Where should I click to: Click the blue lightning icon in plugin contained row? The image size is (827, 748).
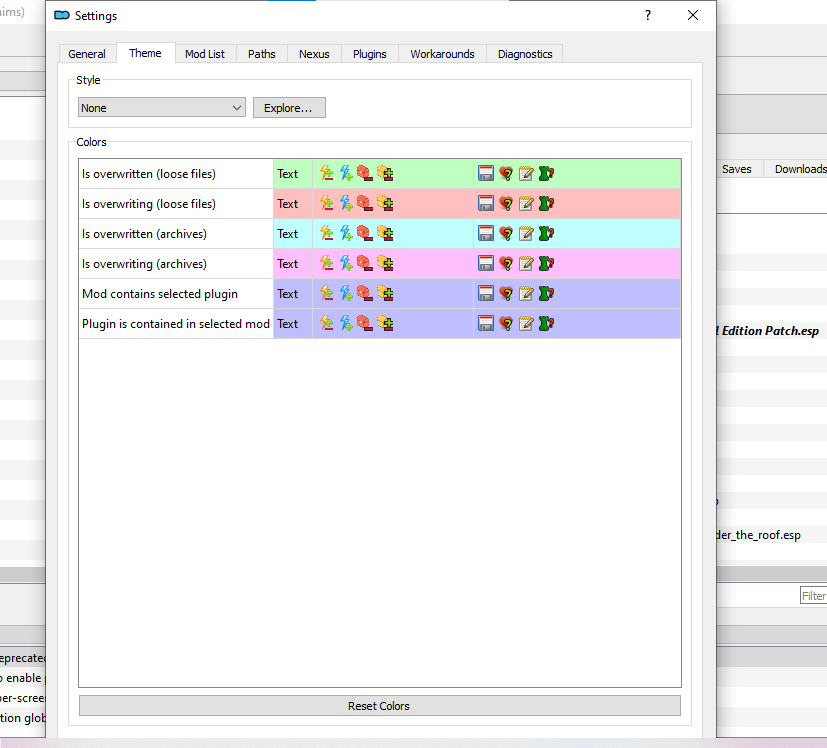tap(346, 323)
